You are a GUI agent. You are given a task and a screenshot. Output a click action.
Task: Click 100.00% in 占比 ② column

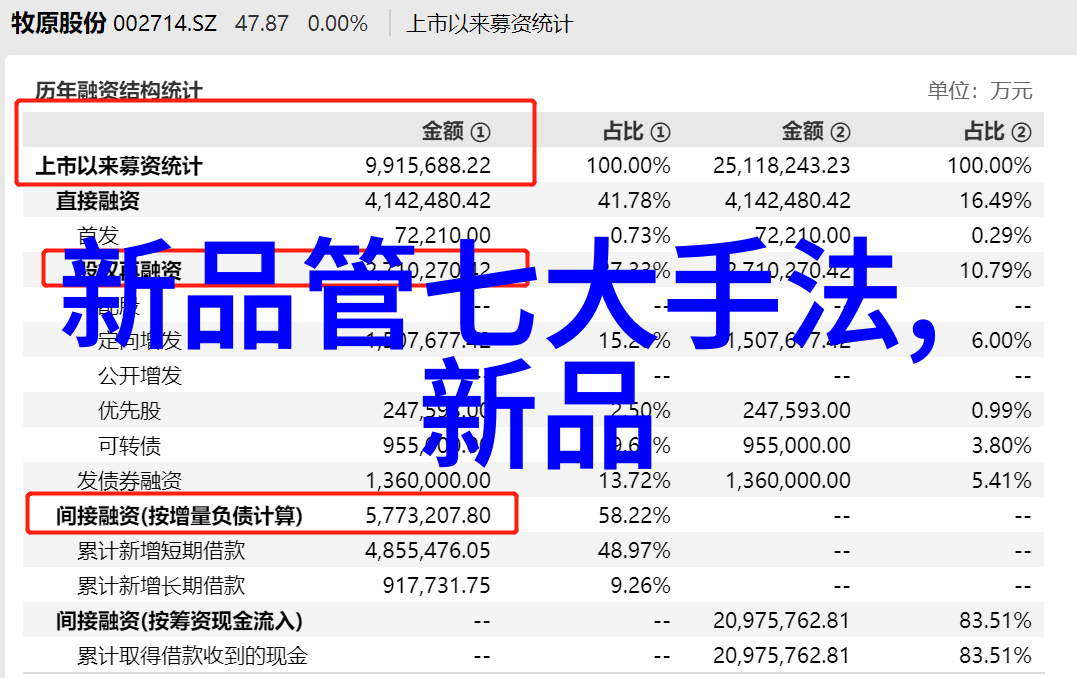point(989,166)
